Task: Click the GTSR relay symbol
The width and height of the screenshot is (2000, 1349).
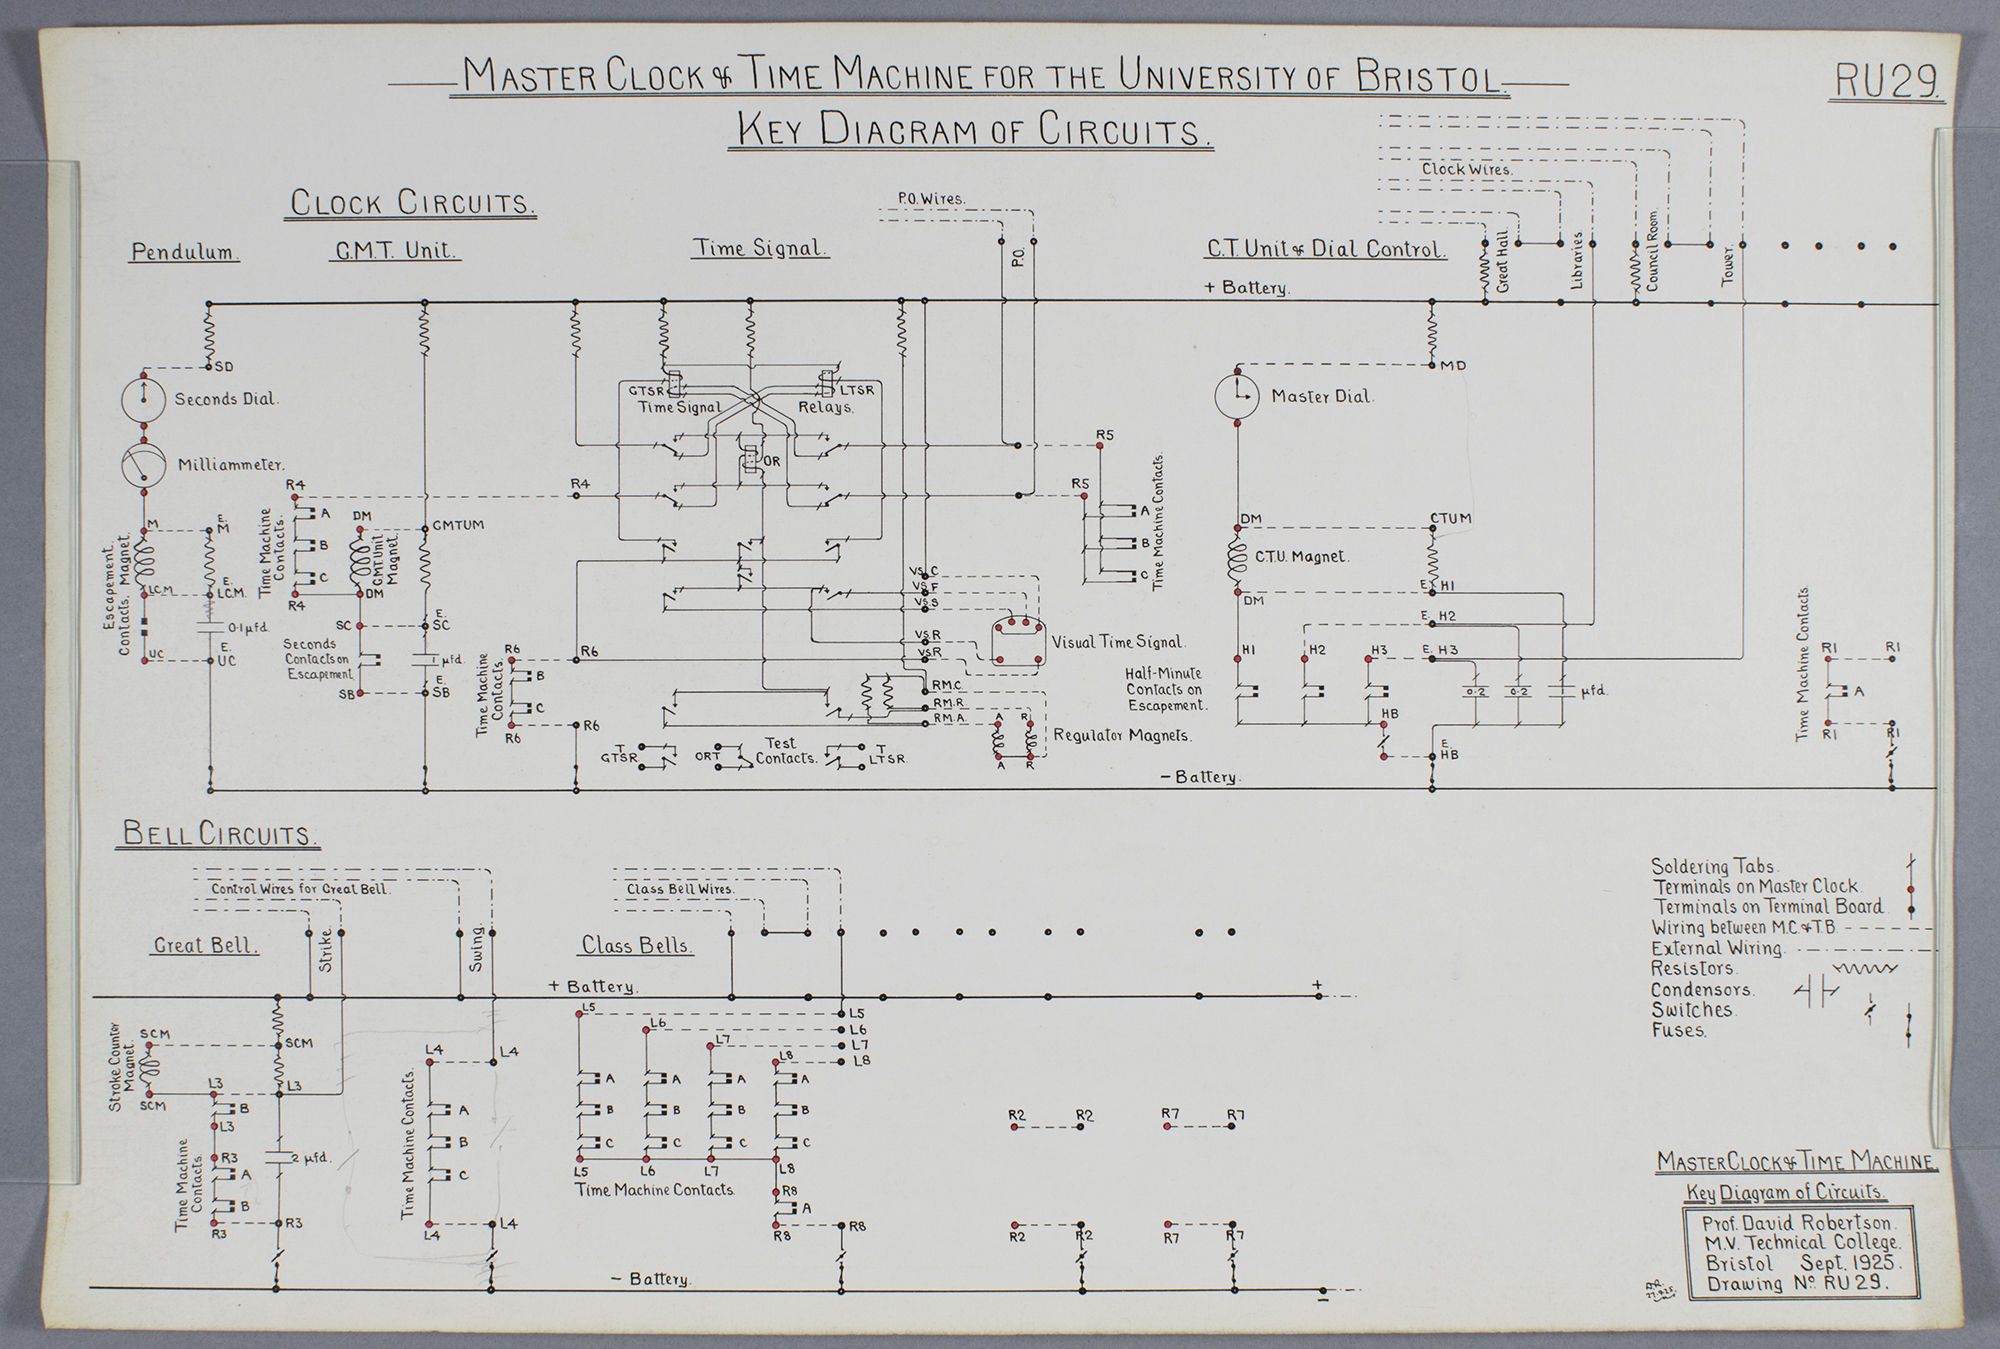Action: point(674,385)
